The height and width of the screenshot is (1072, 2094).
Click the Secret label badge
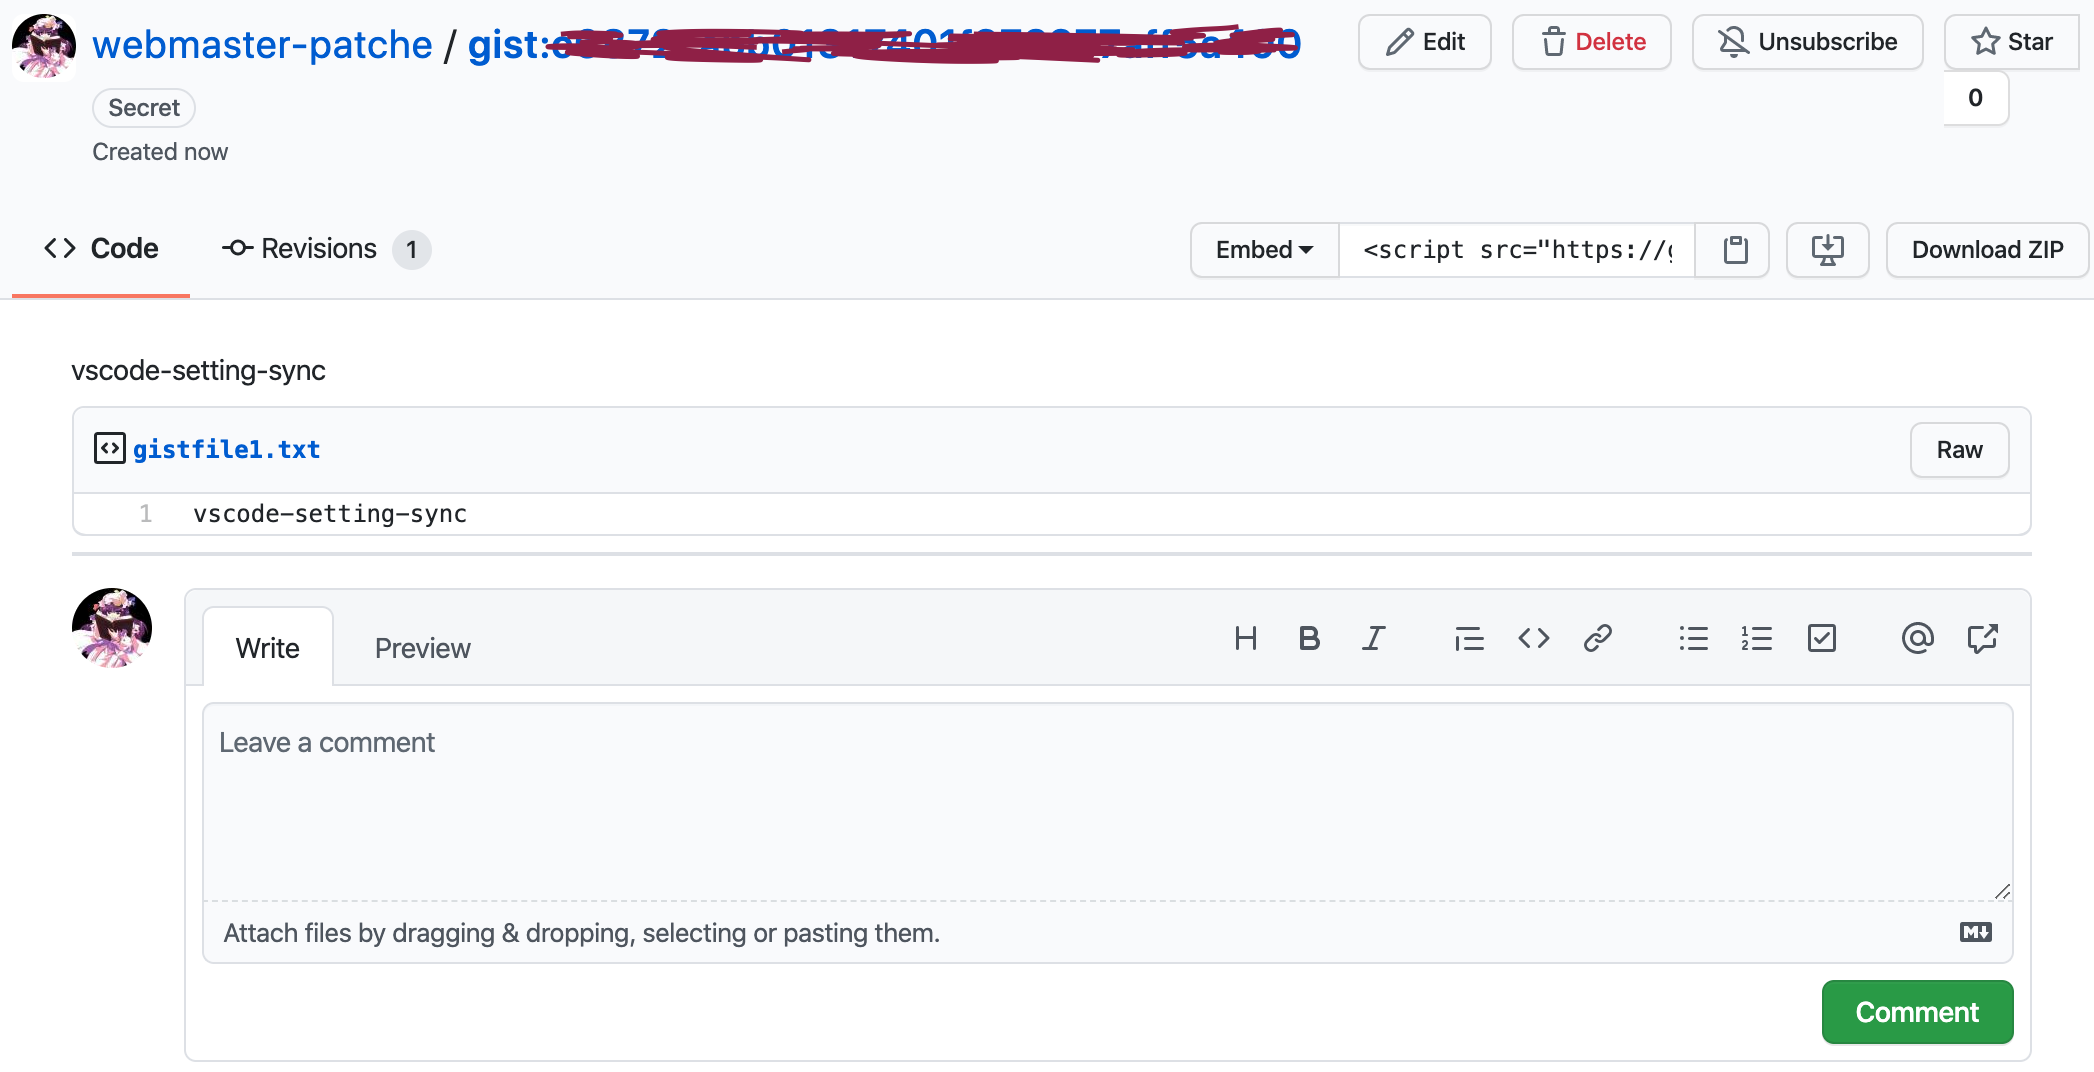144,108
